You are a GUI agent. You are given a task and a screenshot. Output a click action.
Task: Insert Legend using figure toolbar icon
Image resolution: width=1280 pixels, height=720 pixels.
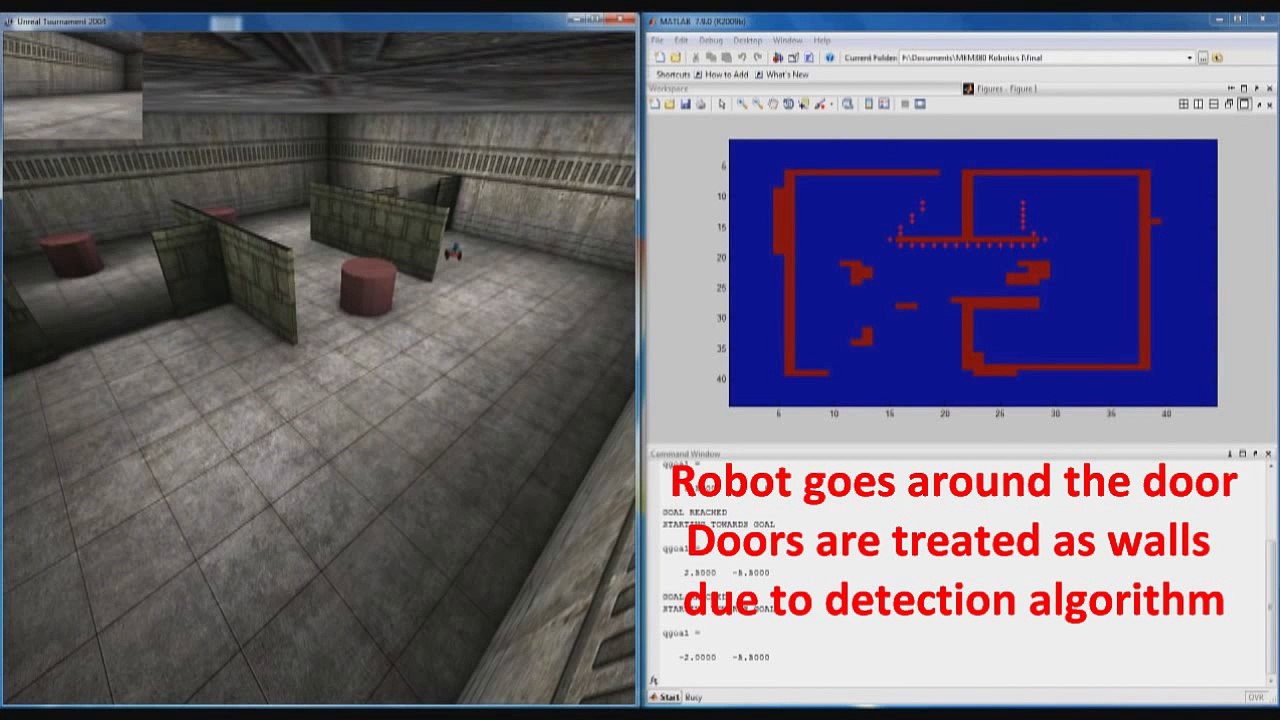coord(884,104)
